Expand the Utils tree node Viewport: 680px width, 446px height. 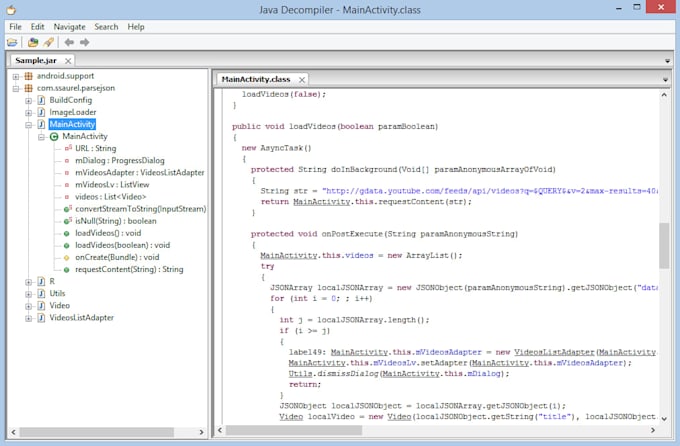29,294
